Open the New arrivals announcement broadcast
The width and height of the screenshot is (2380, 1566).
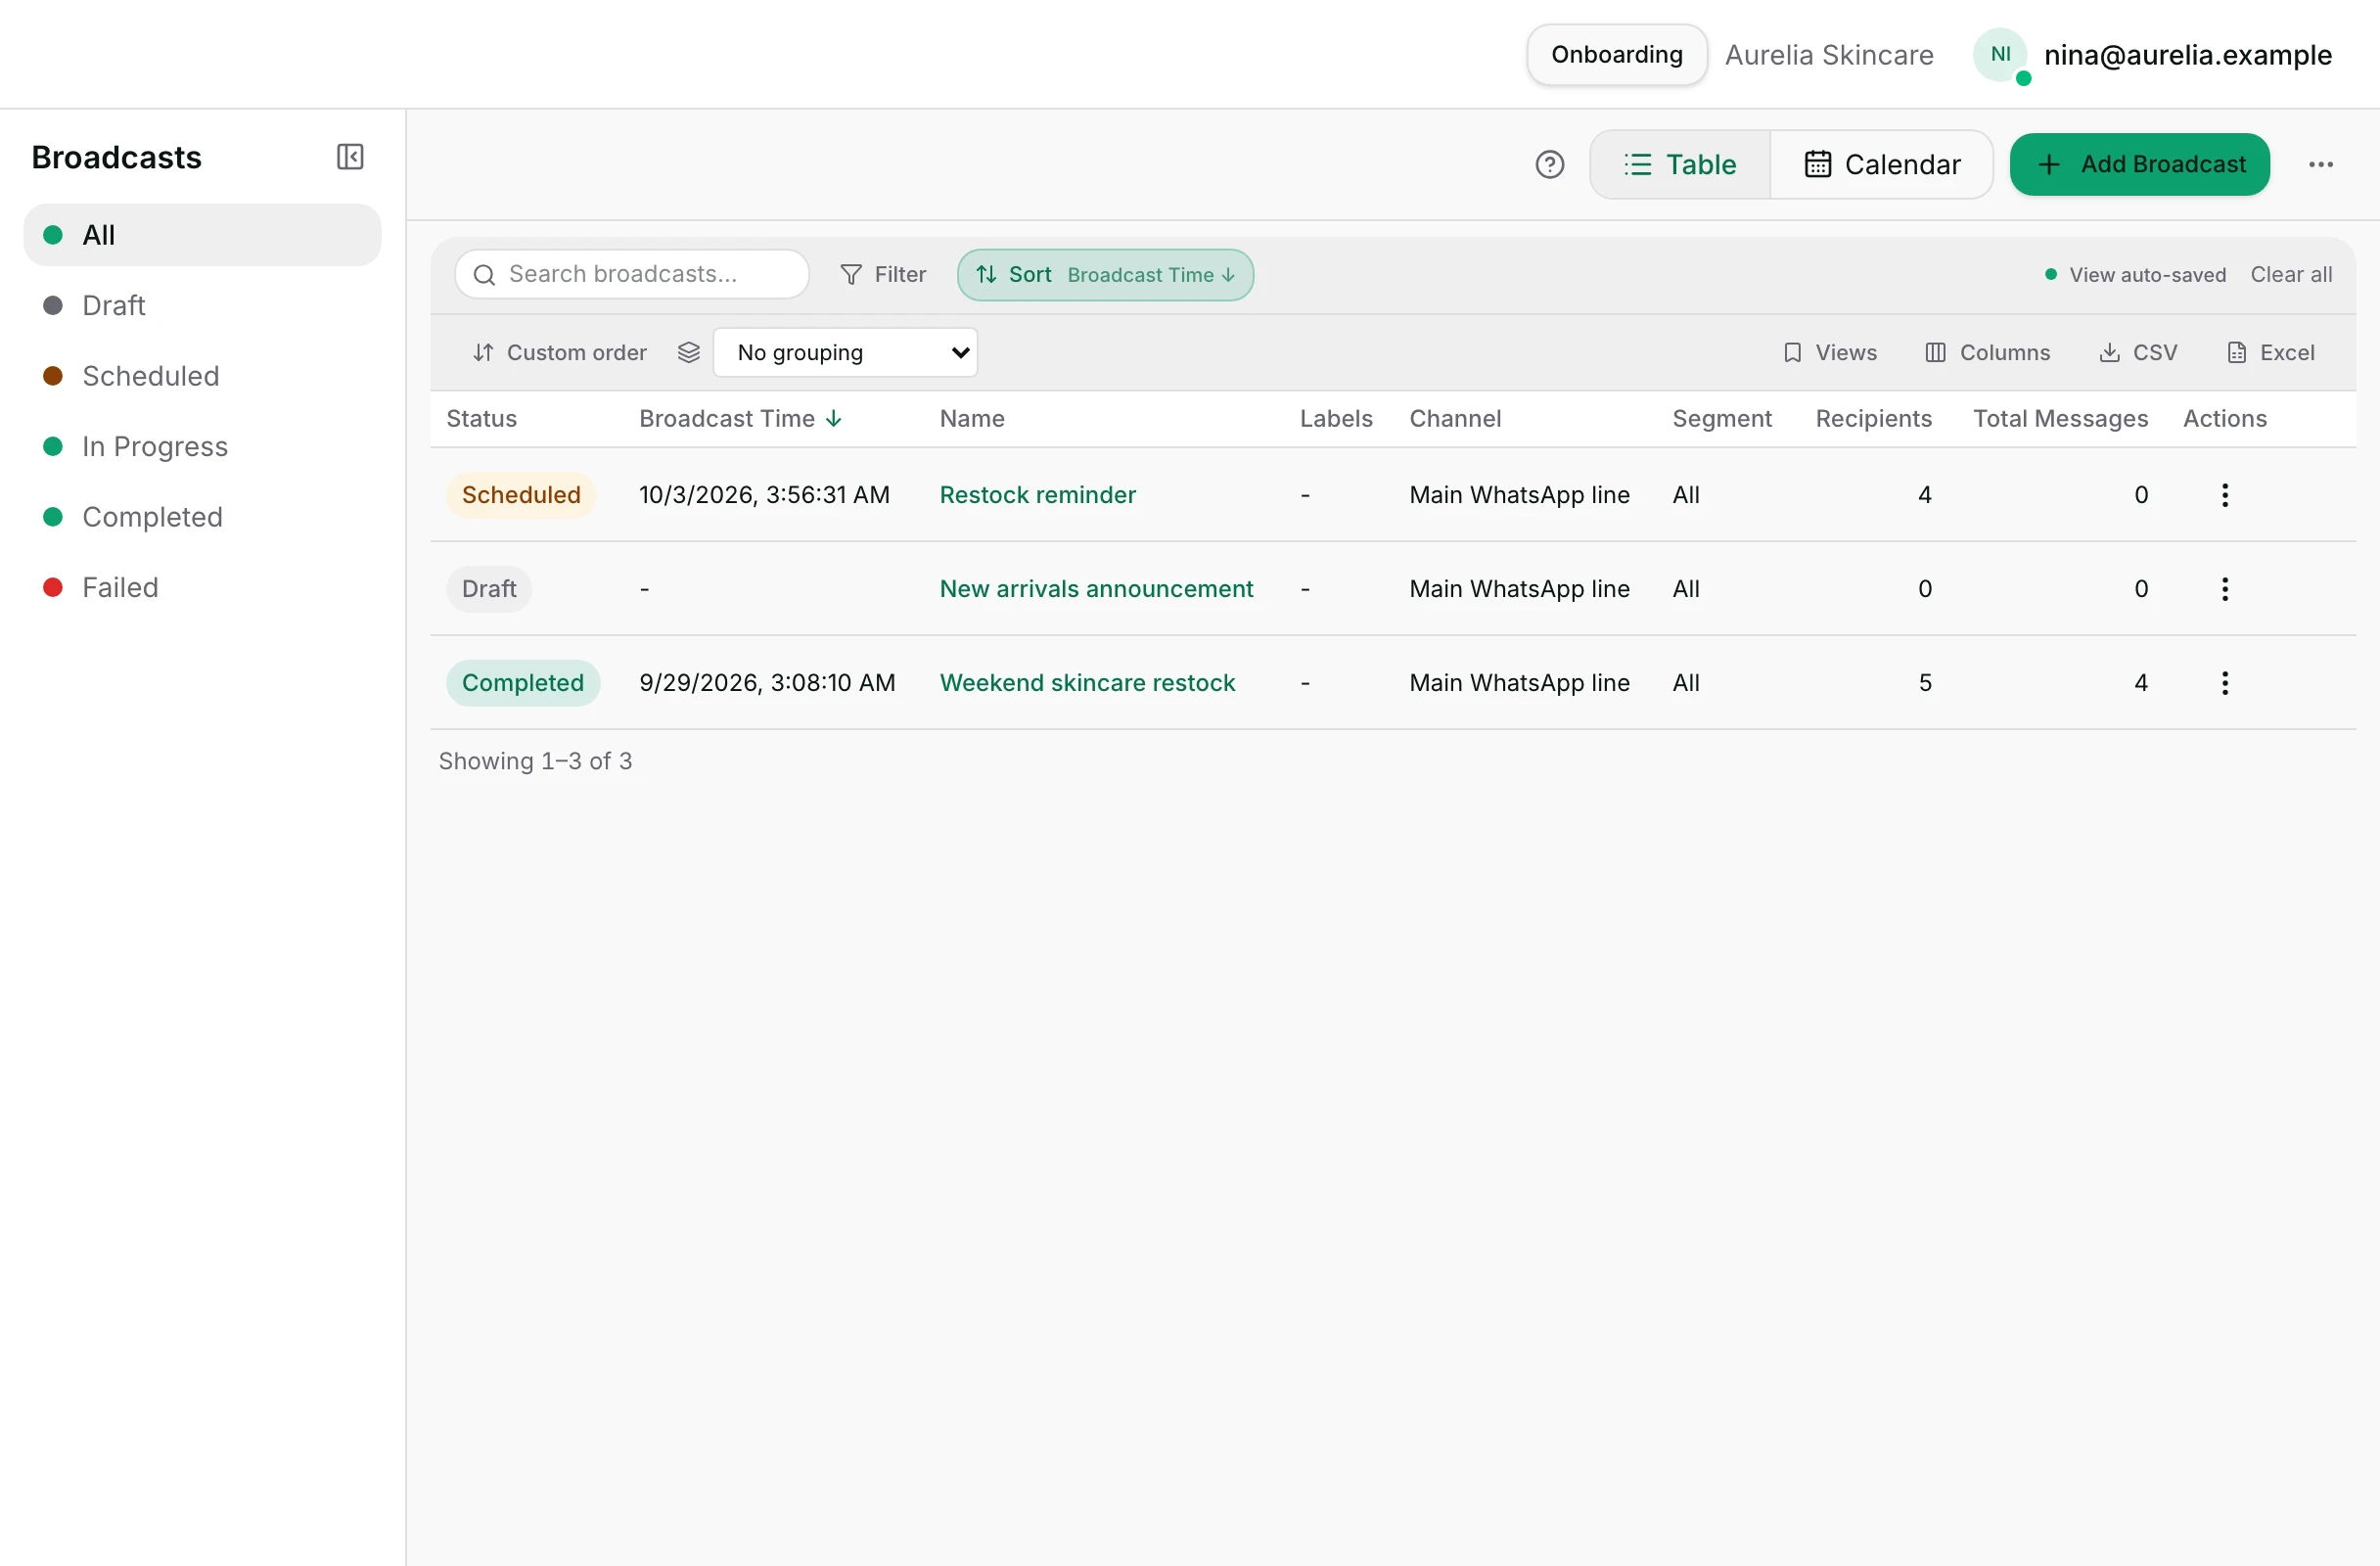[x=1096, y=589]
